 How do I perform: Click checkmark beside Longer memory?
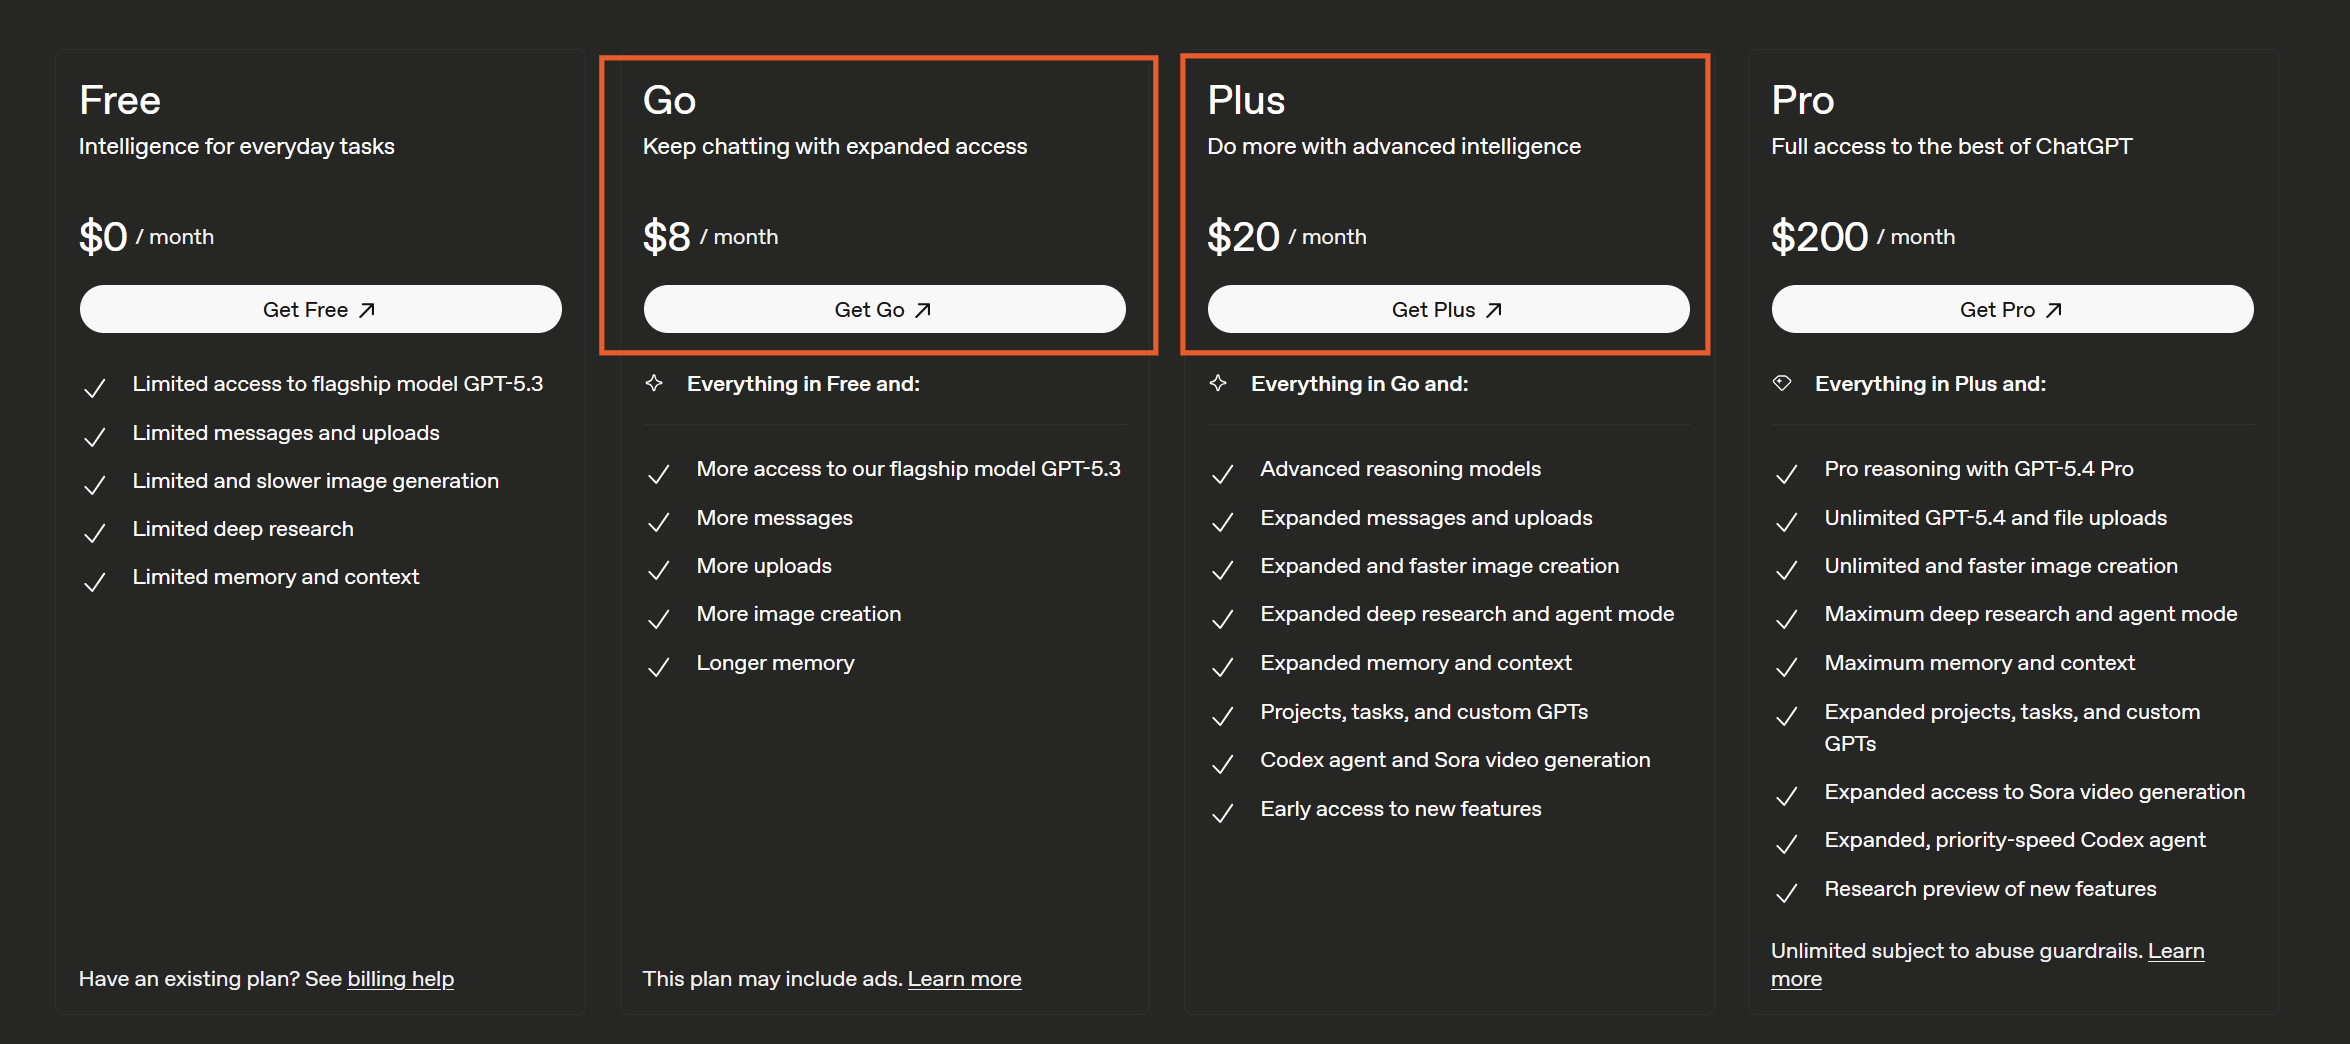(x=658, y=667)
